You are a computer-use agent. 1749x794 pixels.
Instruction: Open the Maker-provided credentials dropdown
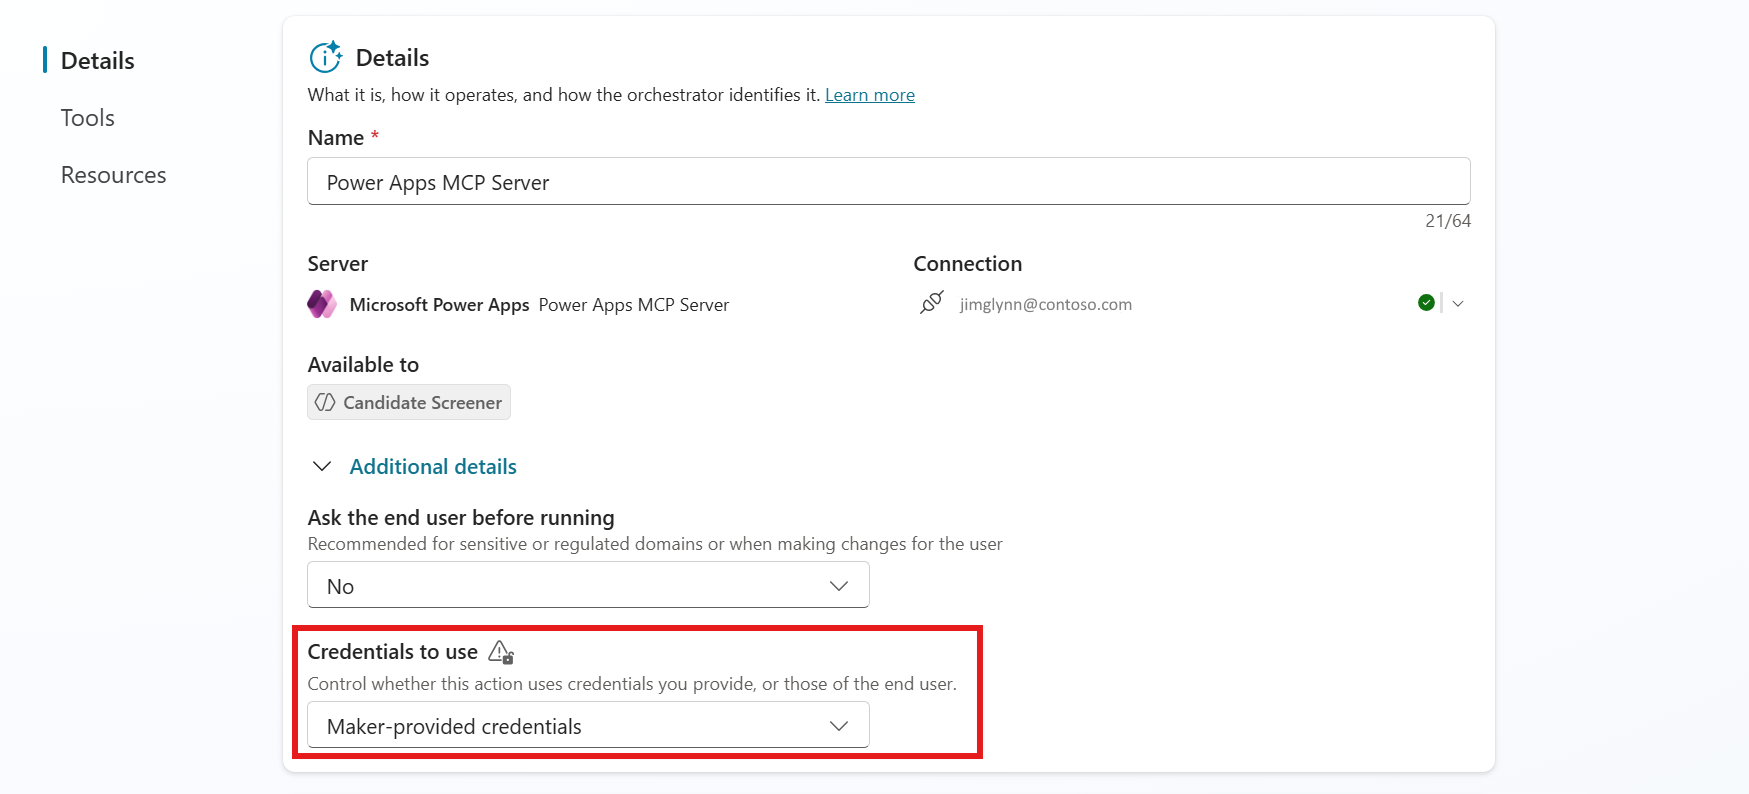(588, 725)
